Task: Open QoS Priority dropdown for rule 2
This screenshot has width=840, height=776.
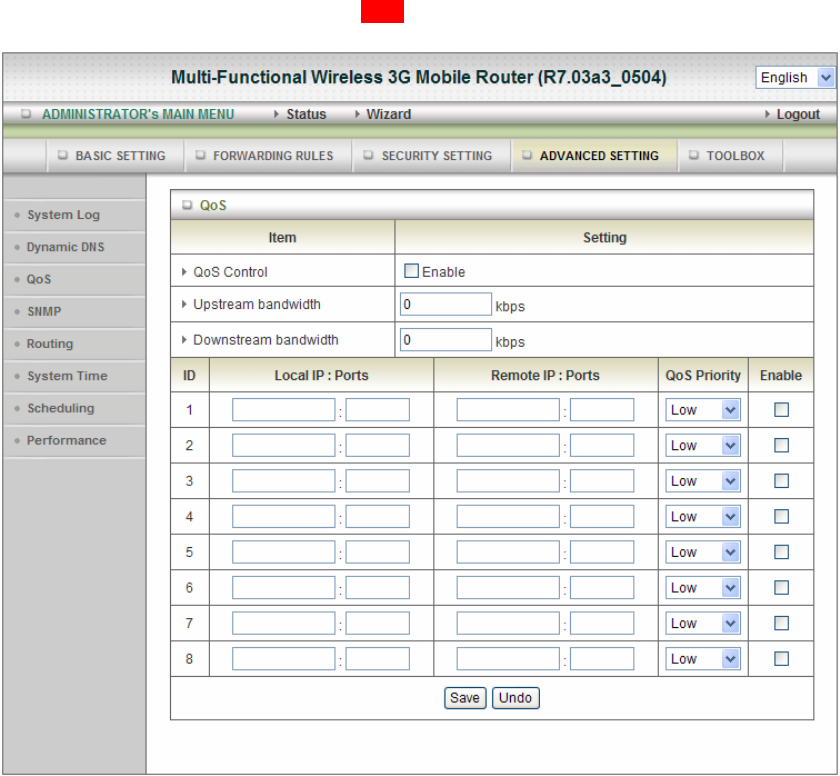Action: coord(703,445)
